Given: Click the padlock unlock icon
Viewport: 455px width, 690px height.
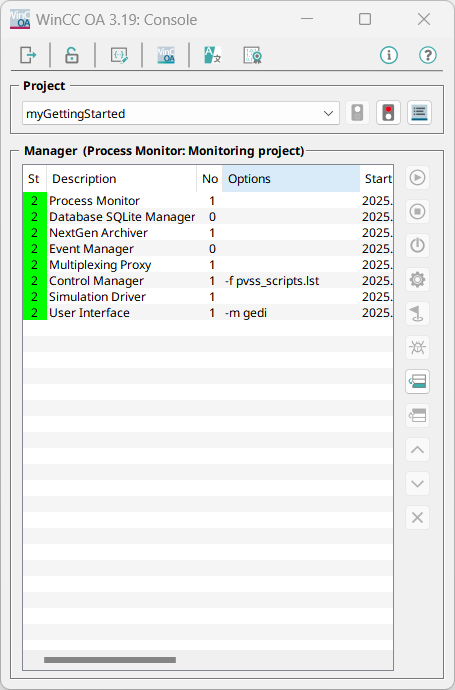Looking at the screenshot, I should click(x=72, y=55).
